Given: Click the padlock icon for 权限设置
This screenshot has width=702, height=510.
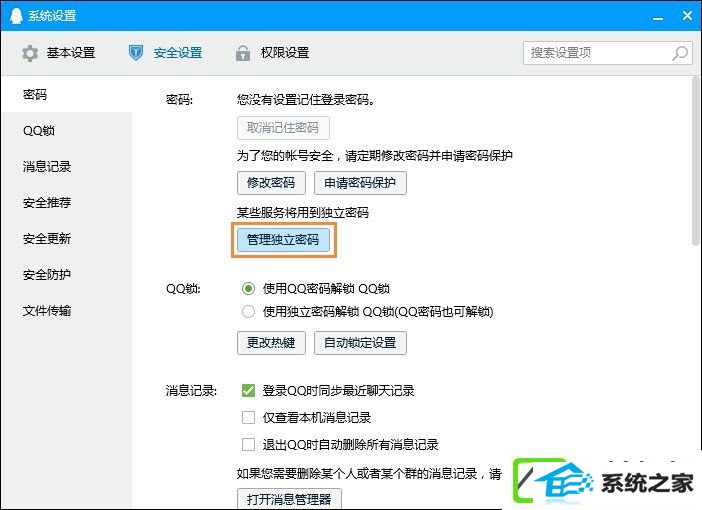Looking at the screenshot, I should coord(243,53).
